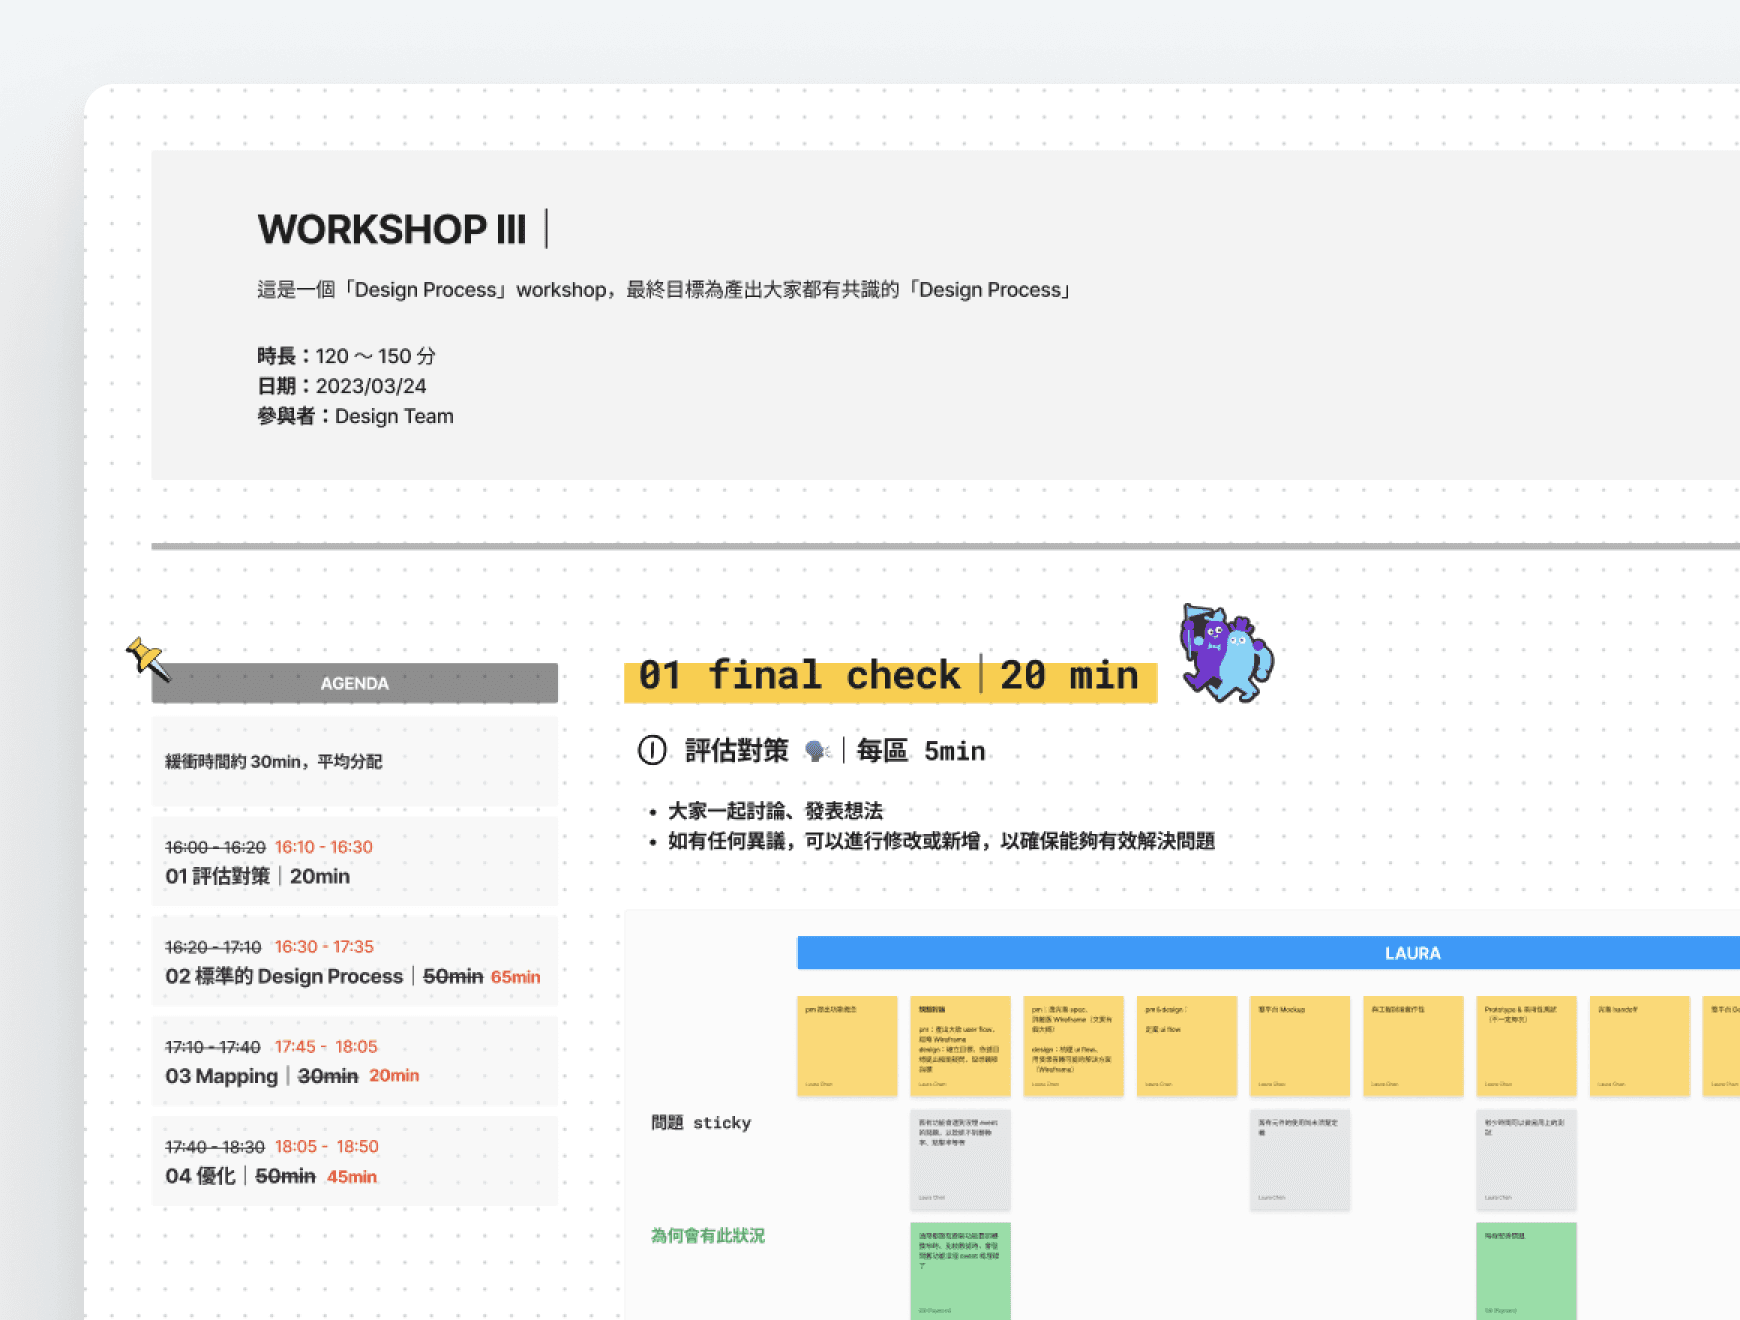Select the pushpin sticker above the agenda

(x=148, y=659)
